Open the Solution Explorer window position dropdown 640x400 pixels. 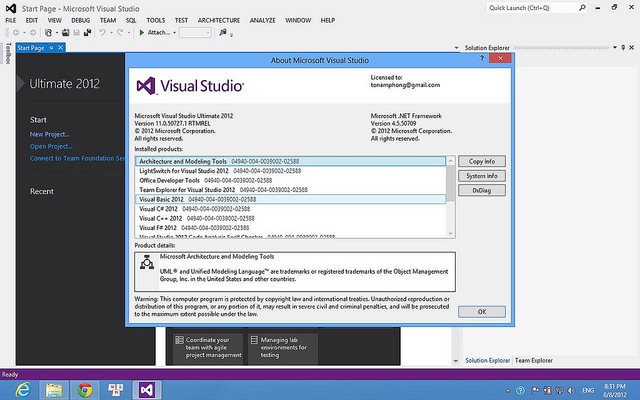(x=615, y=48)
